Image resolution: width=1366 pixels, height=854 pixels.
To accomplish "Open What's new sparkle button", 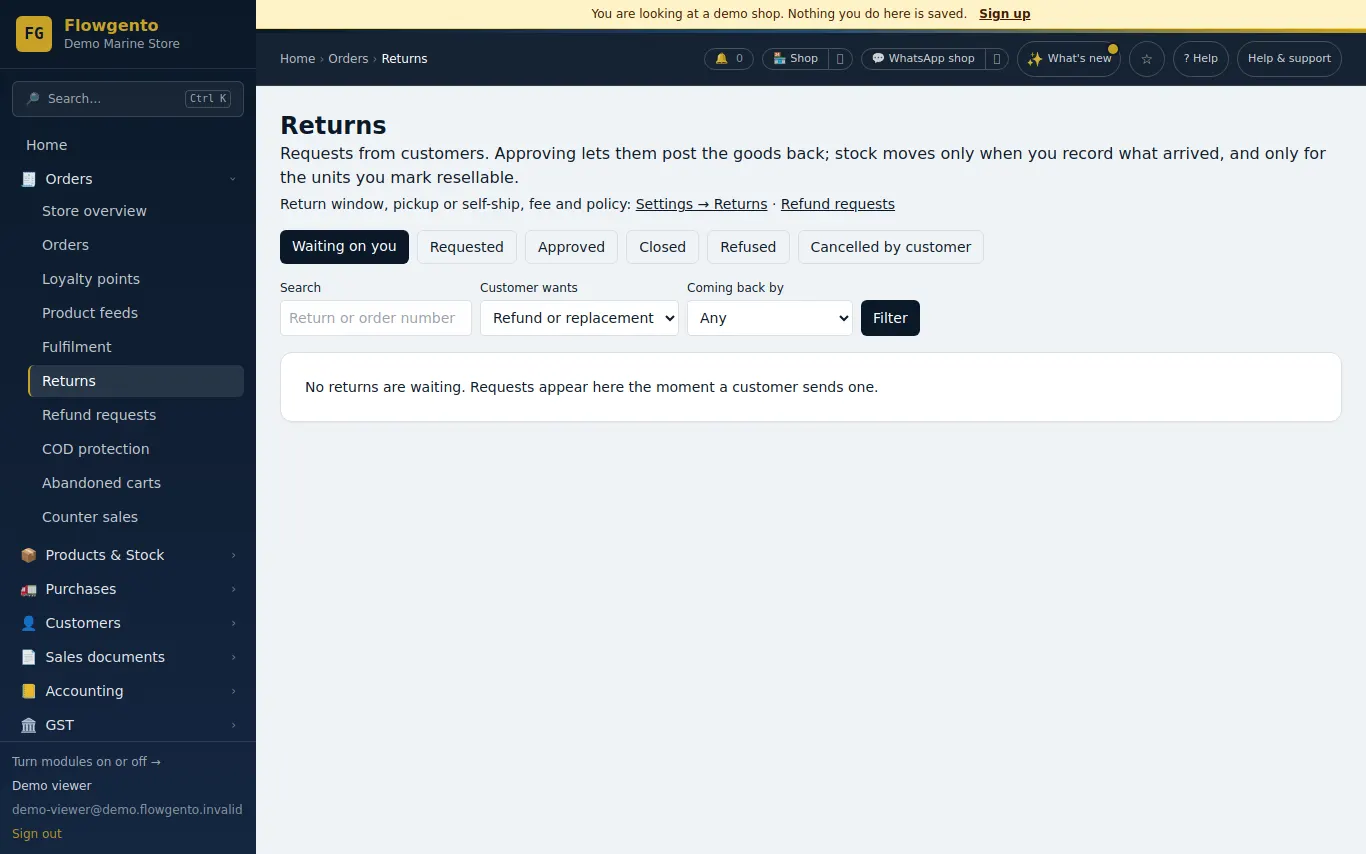I will pos(1069,59).
